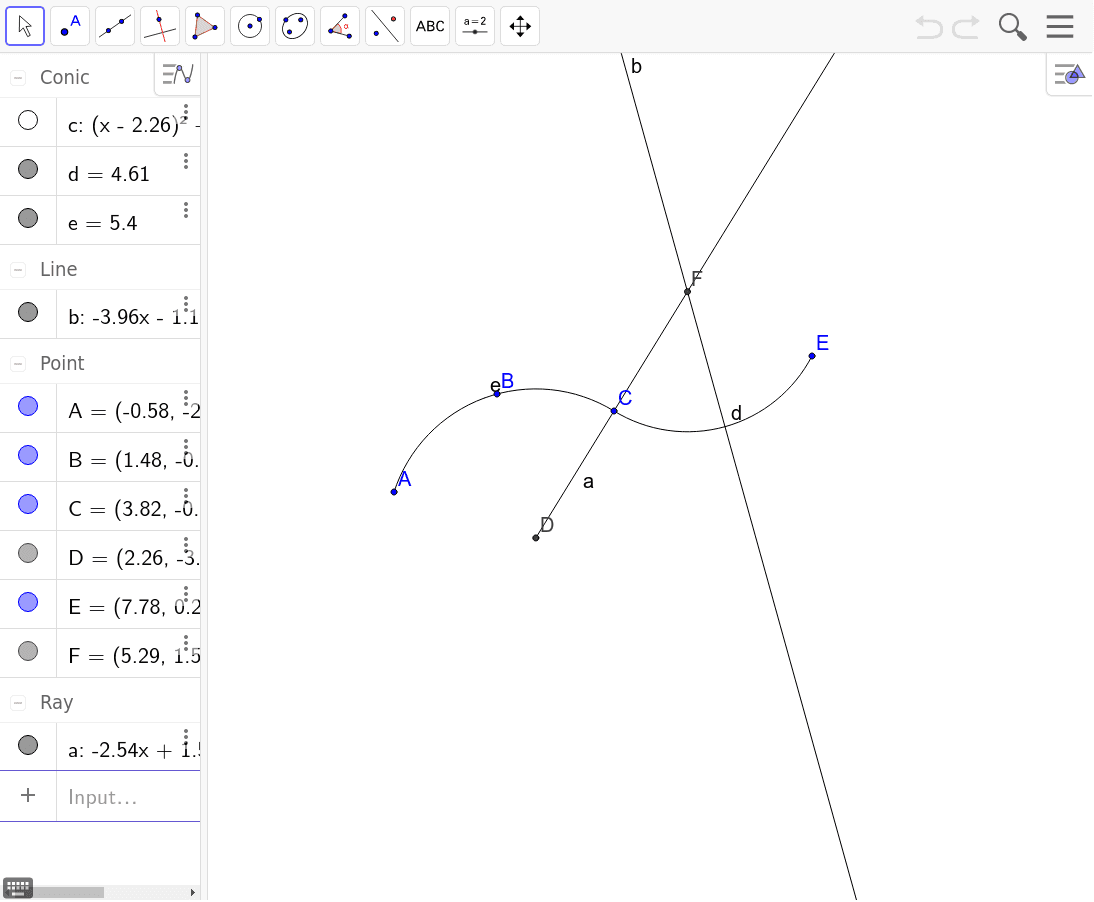Viewport: 1094px width, 902px height.
Task: Open the graphics view style bar
Action: click(1070, 74)
